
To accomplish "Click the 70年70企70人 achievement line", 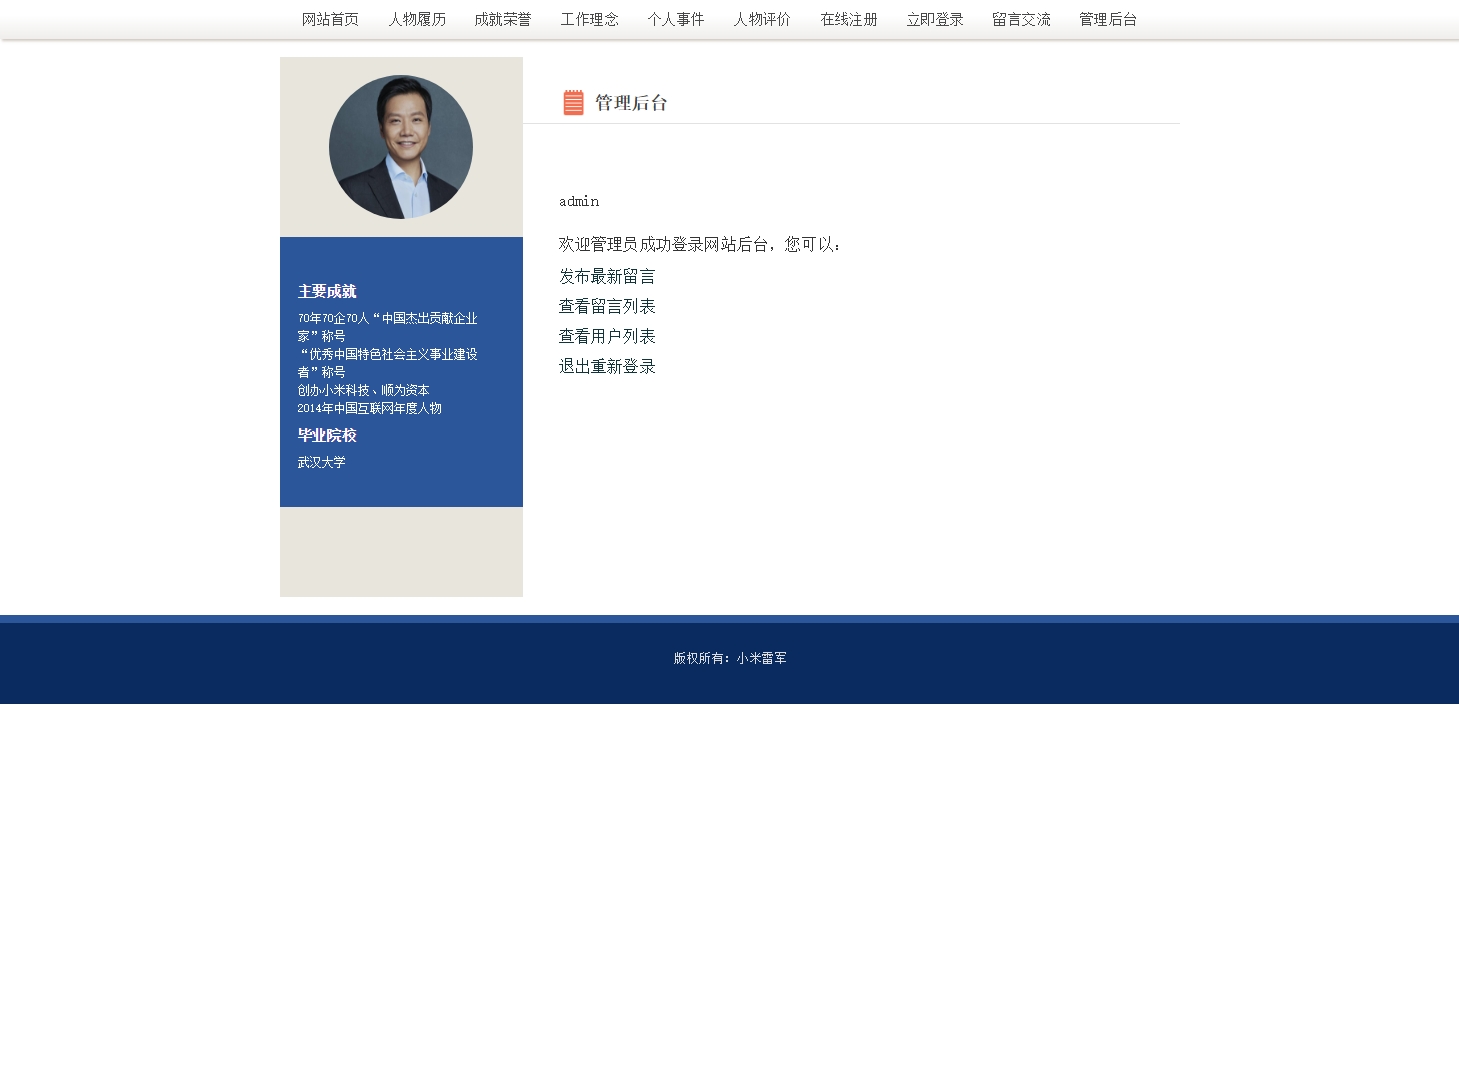I will [x=387, y=327].
